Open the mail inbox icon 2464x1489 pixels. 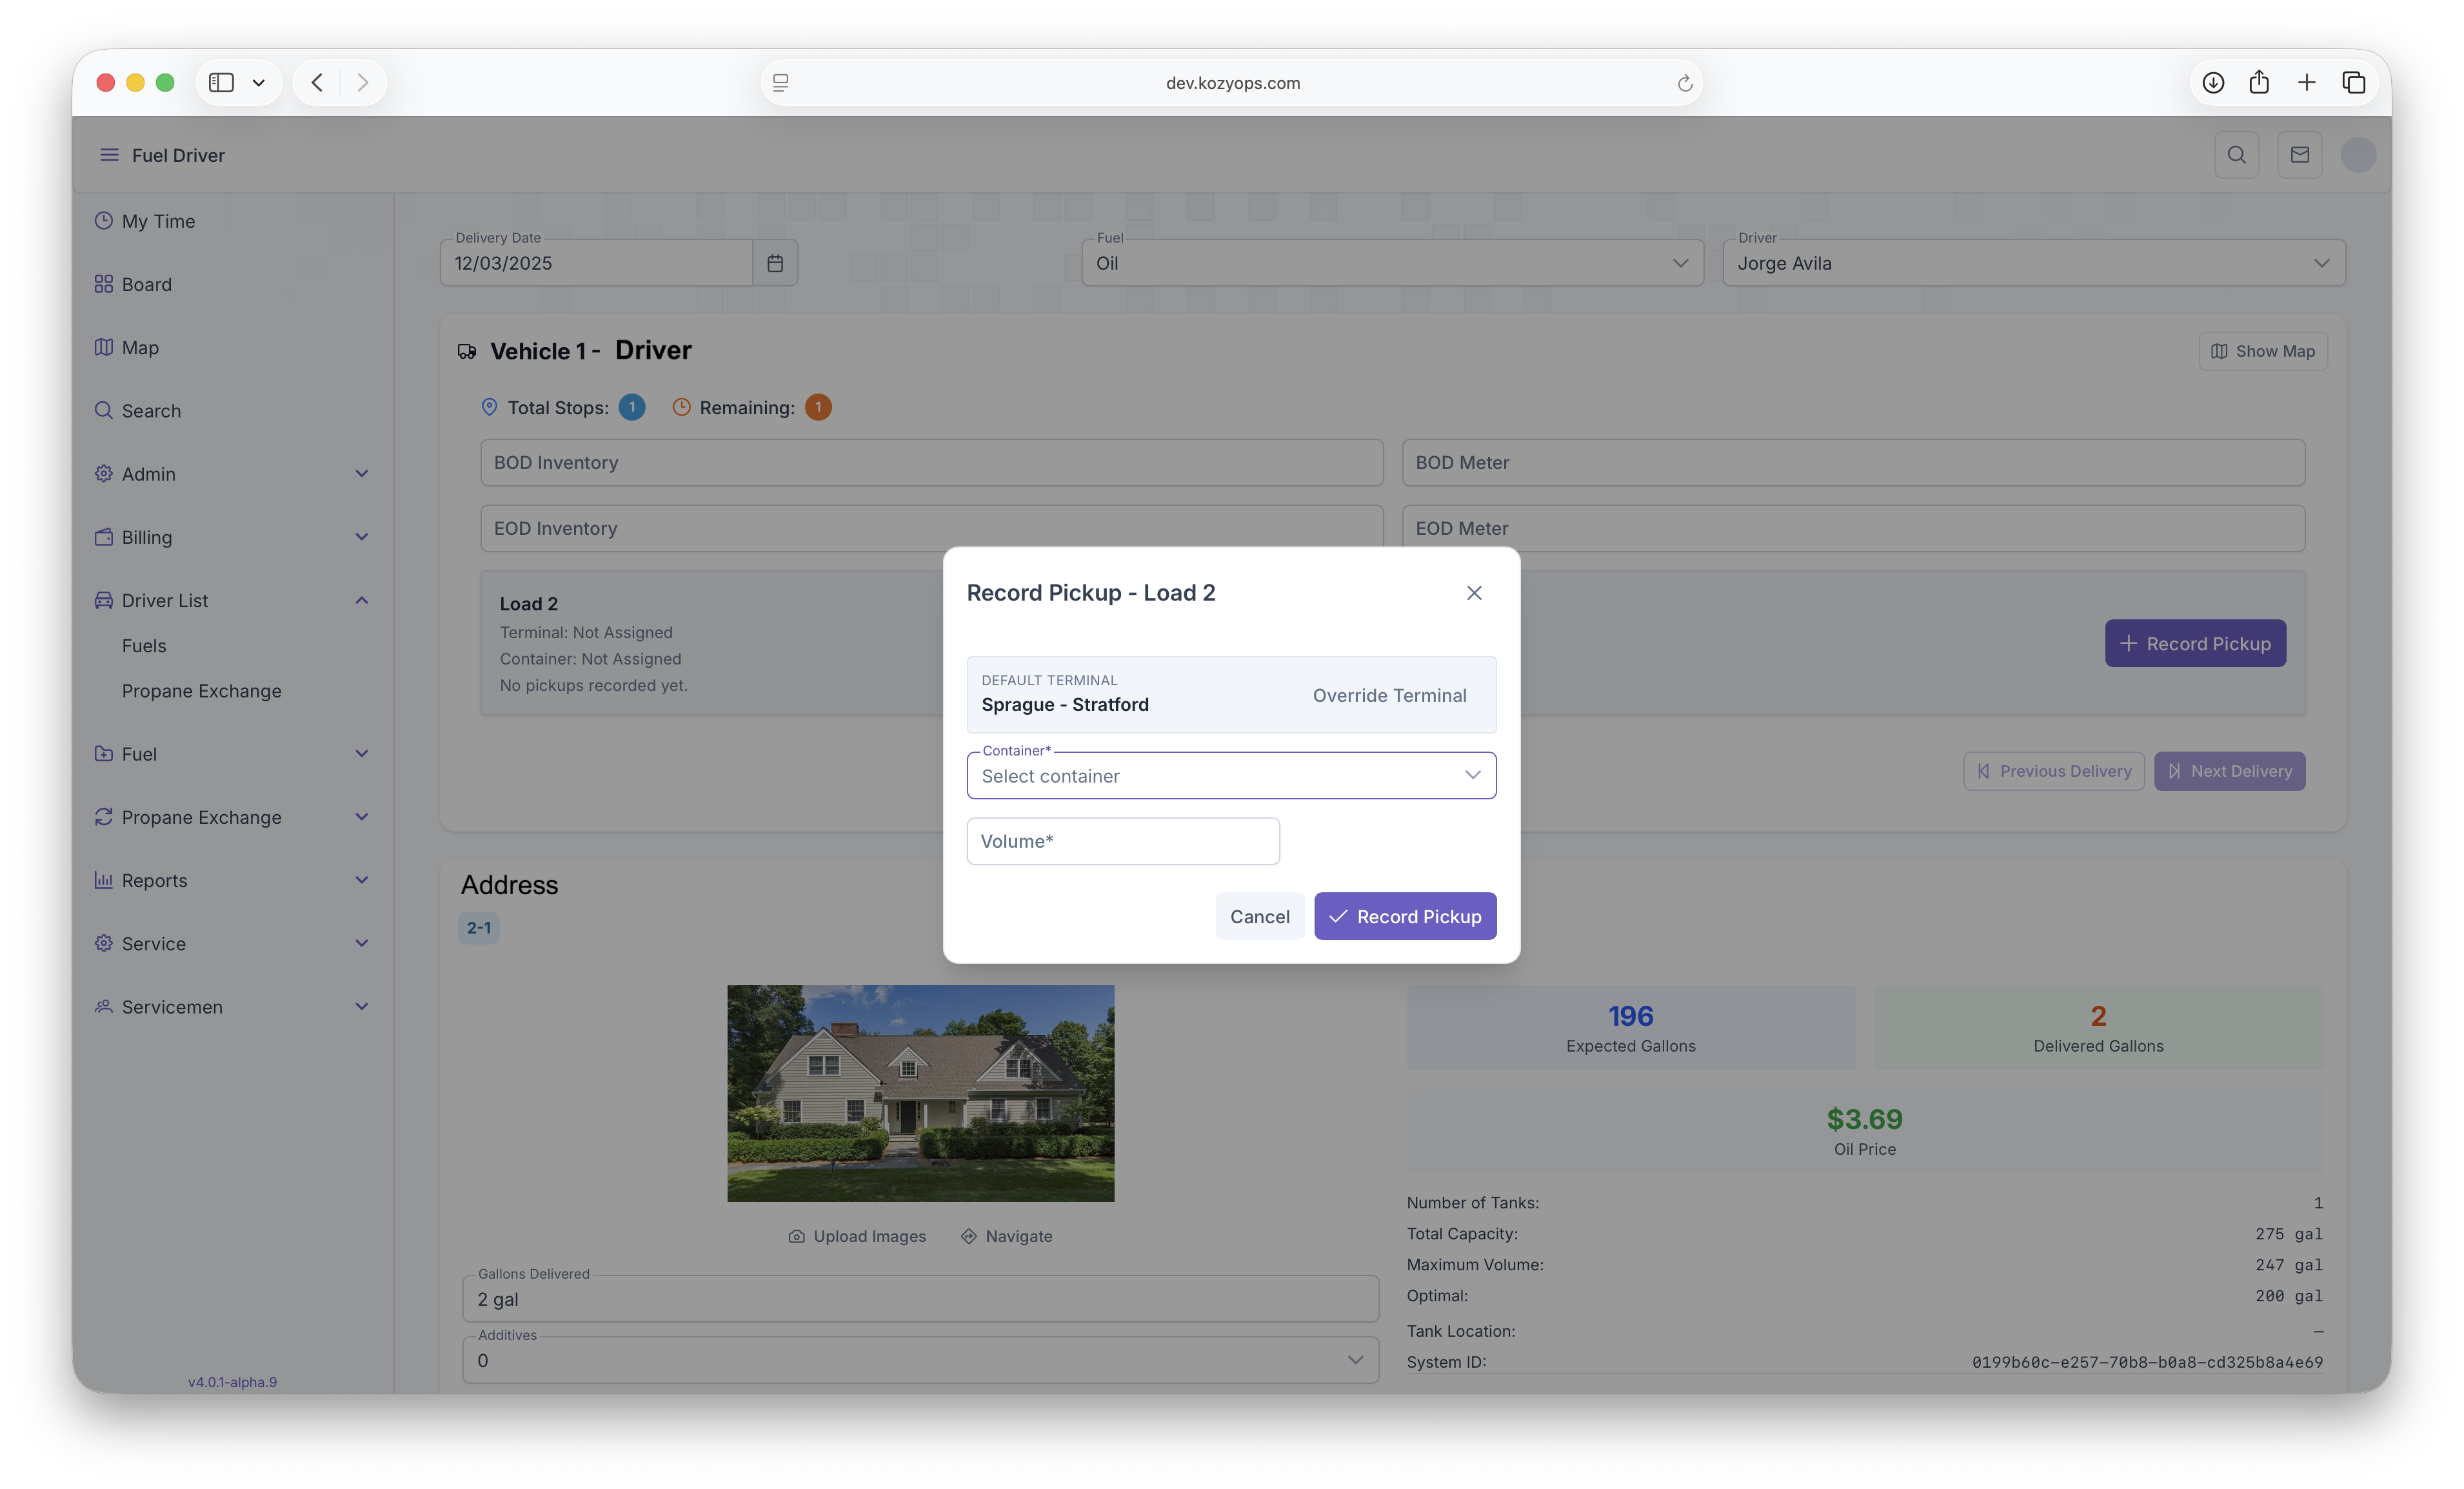2299,155
